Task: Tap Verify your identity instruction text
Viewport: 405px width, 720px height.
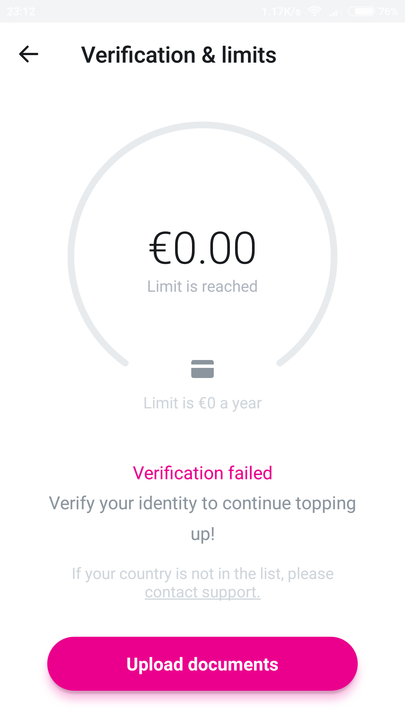Action: tap(202, 518)
